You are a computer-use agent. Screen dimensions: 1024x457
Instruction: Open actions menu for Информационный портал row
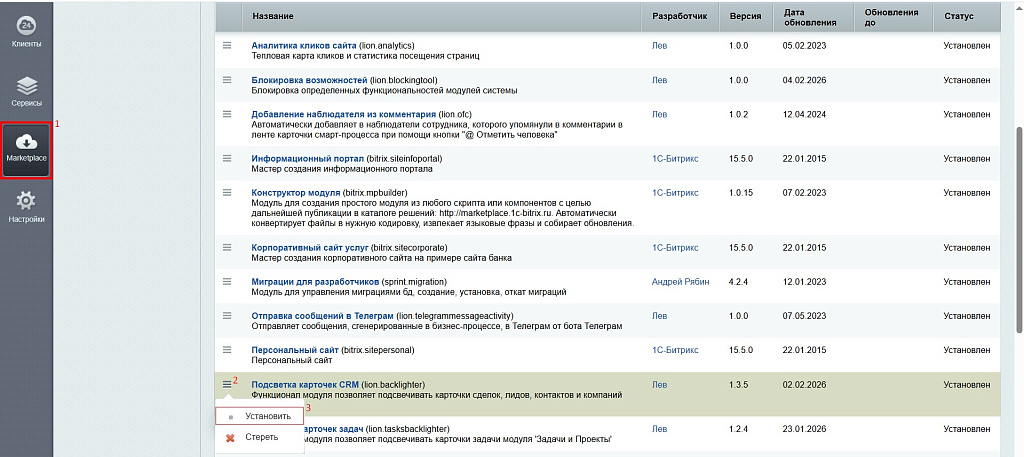227,158
